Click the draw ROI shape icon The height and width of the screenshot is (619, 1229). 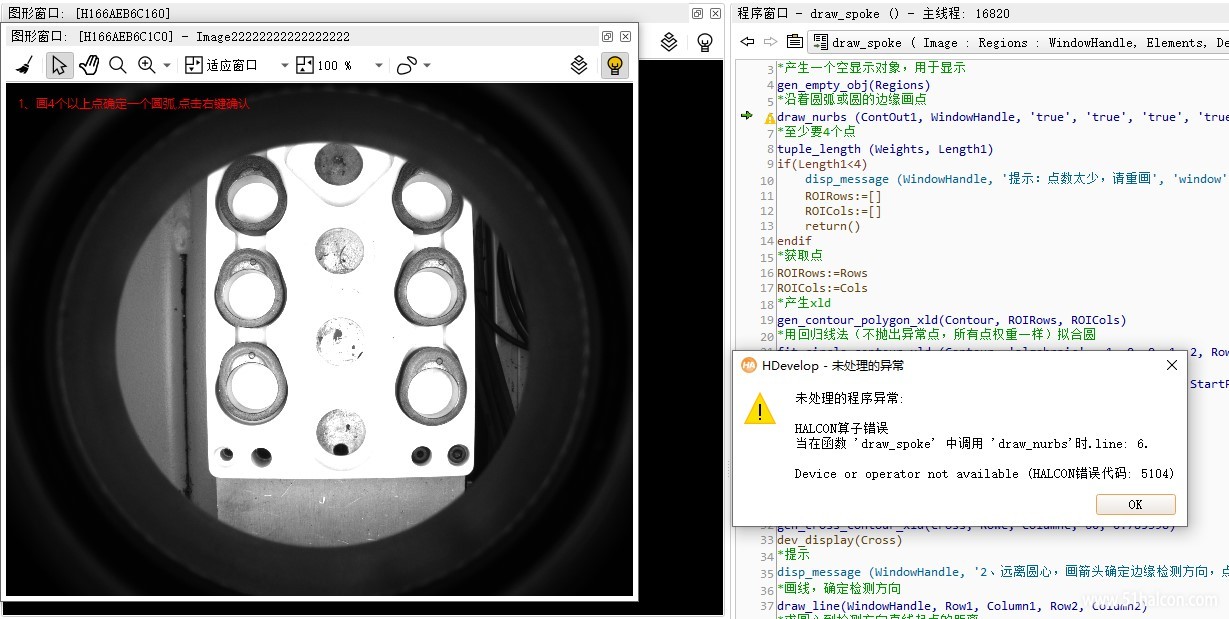coord(406,65)
